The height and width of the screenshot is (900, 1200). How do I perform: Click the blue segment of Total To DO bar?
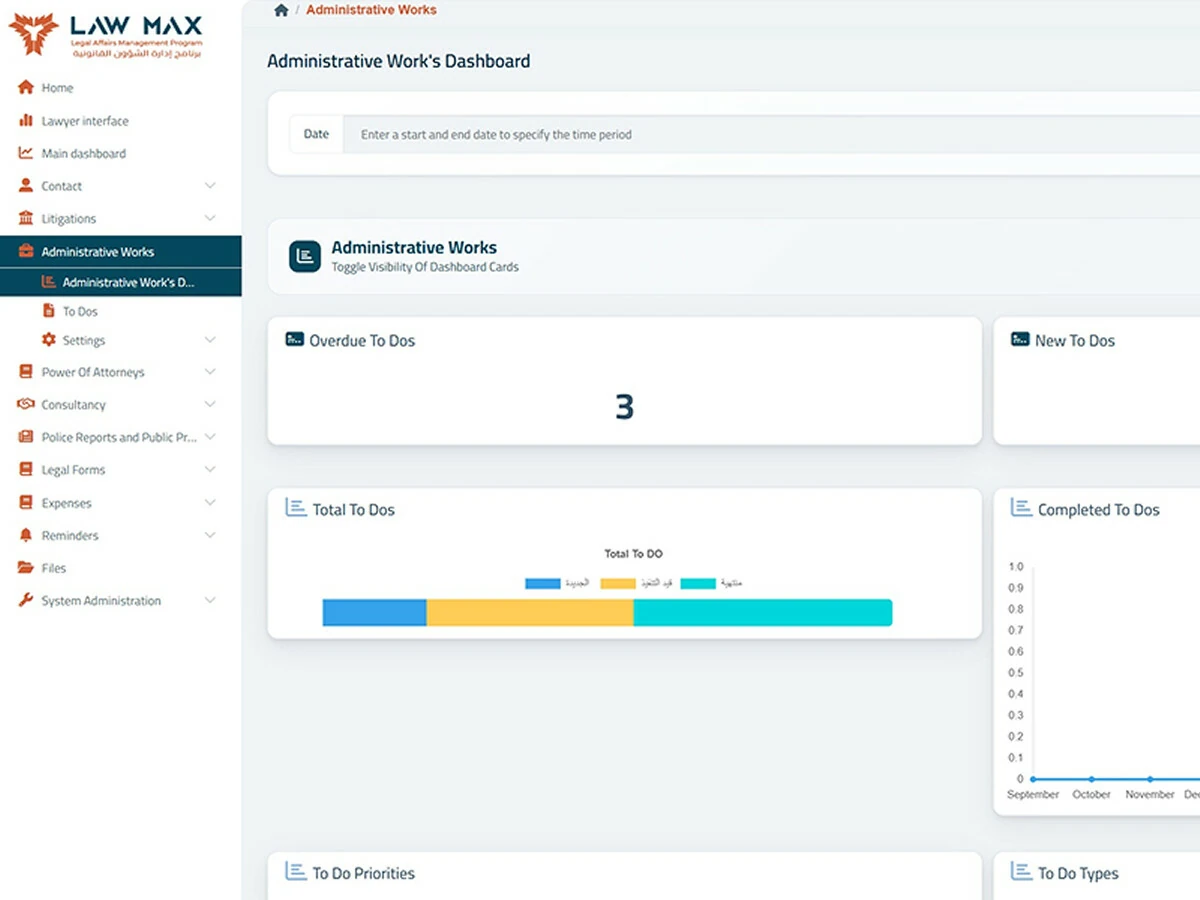[x=375, y=613]
